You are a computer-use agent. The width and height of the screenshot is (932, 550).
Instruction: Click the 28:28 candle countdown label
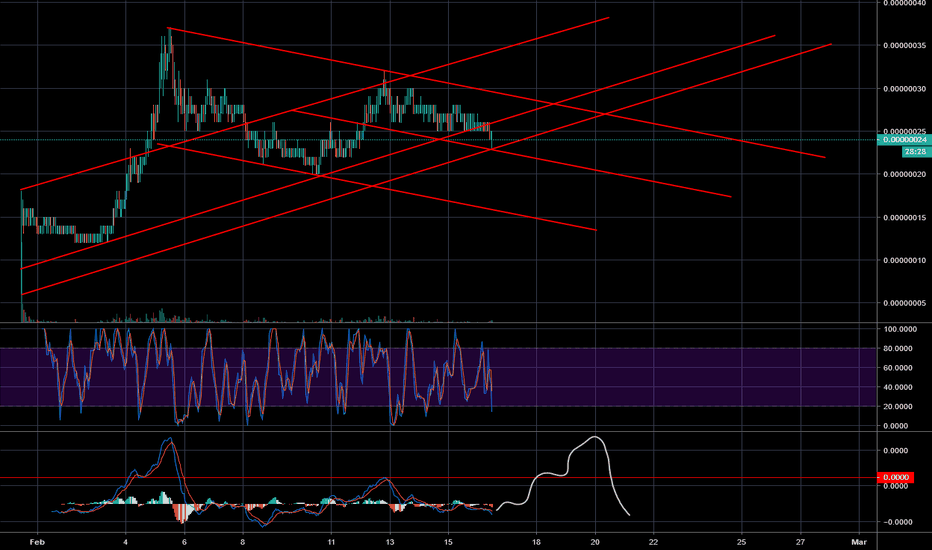(915, 152)
